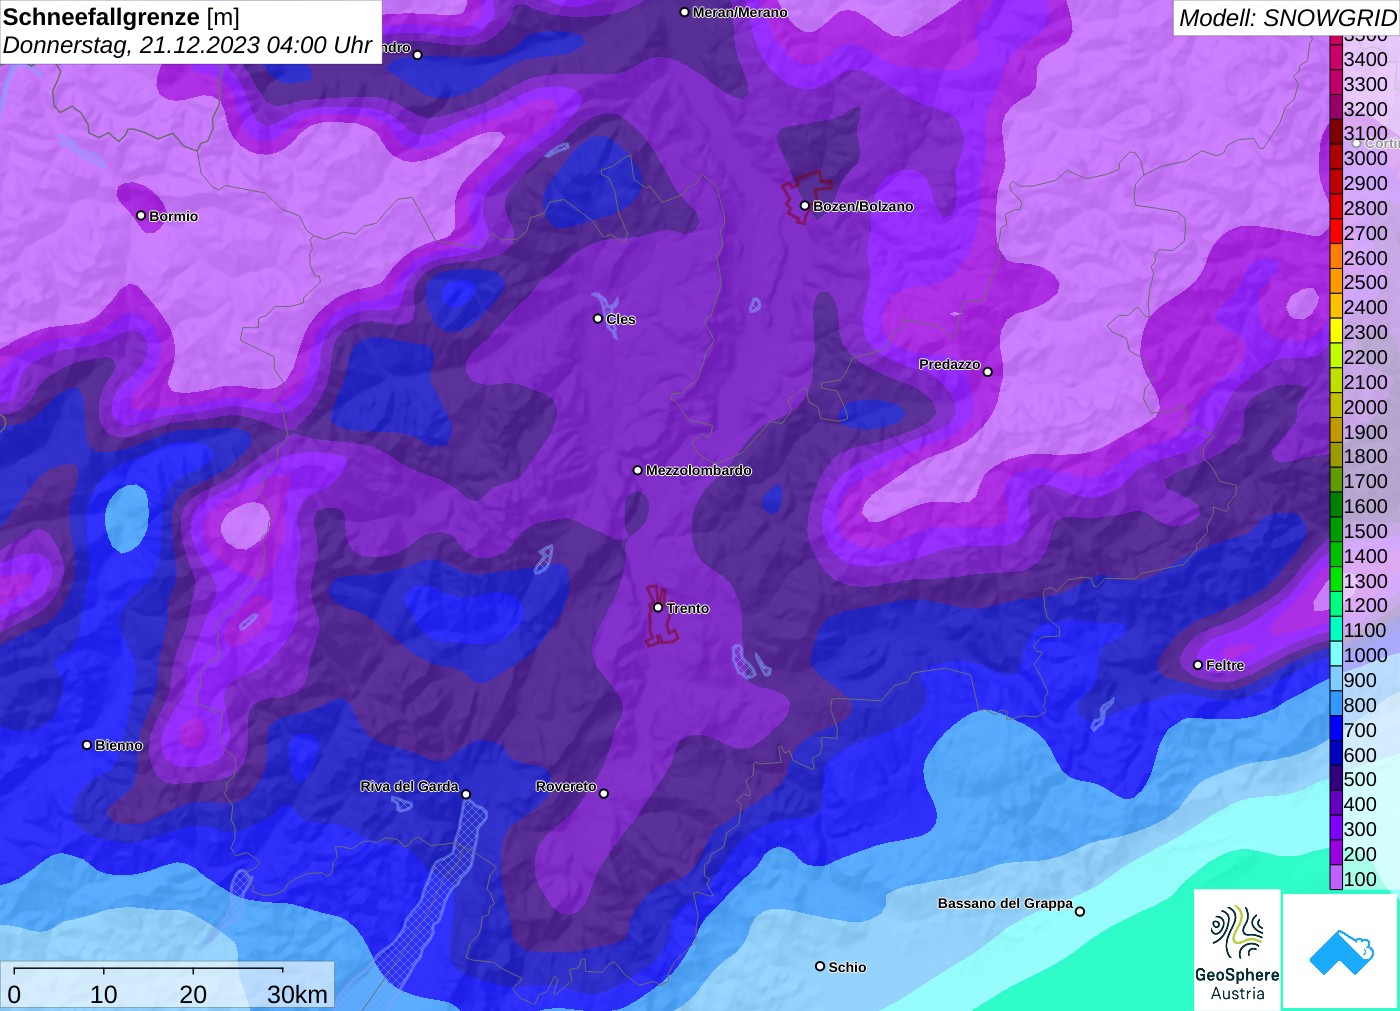1400x1011 pixels.
Task: Click the Feltre location marker
Action: point(1198,664)
